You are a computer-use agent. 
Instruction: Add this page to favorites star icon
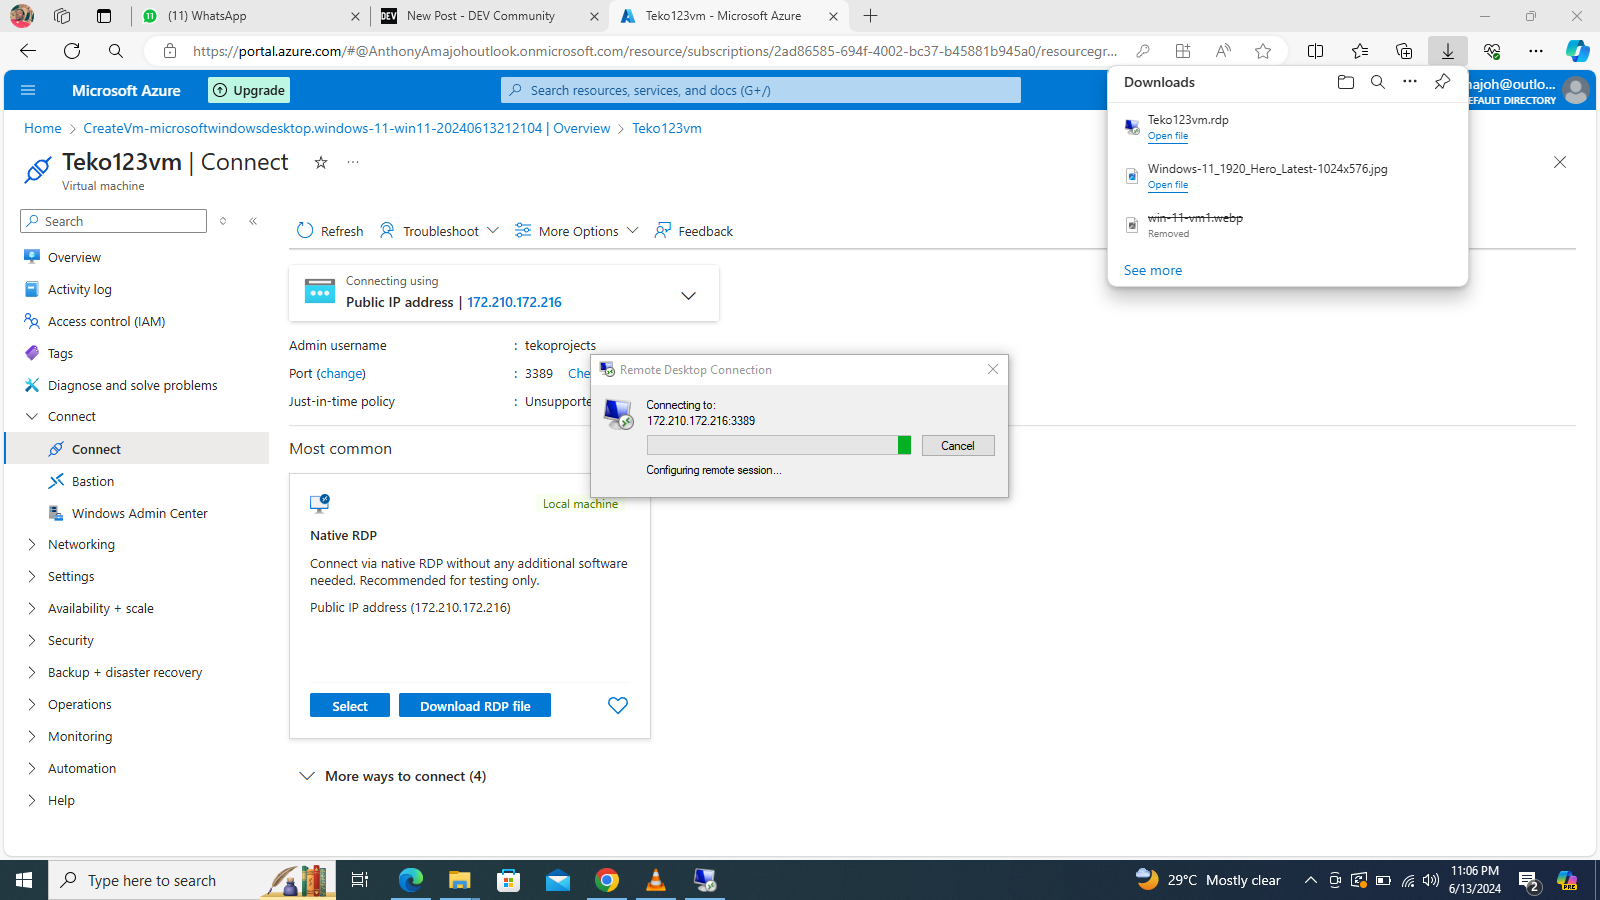point(1263,51)
